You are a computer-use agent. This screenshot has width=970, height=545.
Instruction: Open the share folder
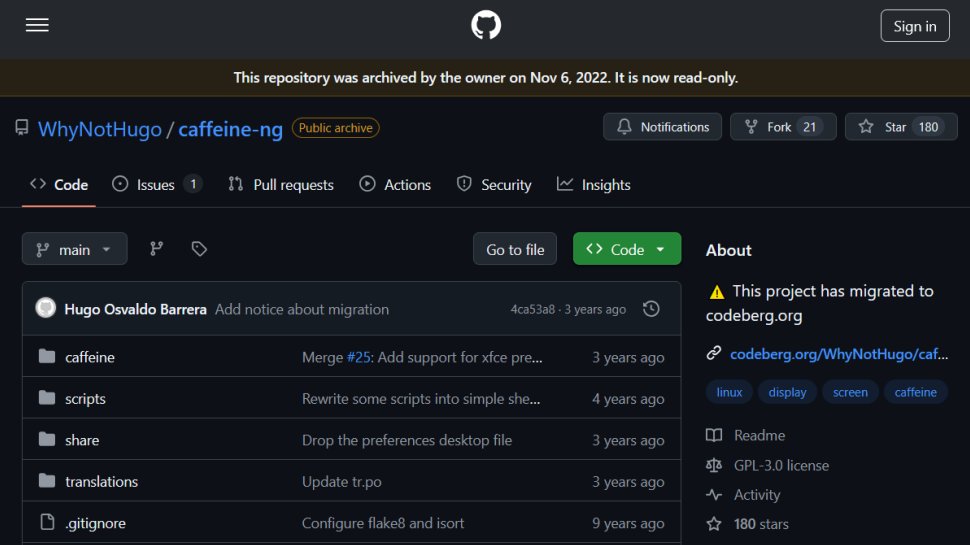tap(82, 440)
